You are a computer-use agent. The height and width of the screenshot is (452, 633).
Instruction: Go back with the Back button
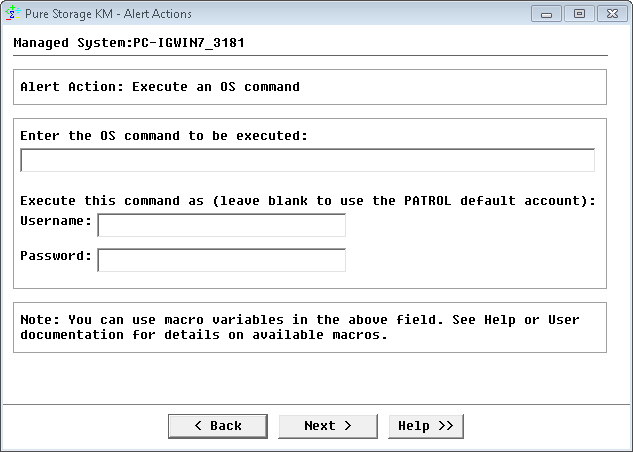click(x=218, y=426)
